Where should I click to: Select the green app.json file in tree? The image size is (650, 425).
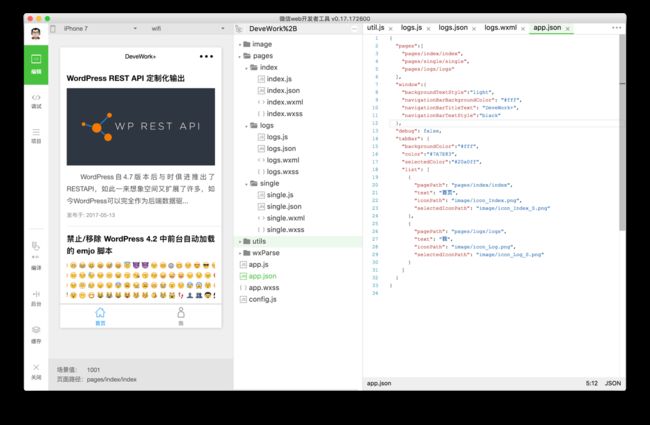tap(258, 276)
